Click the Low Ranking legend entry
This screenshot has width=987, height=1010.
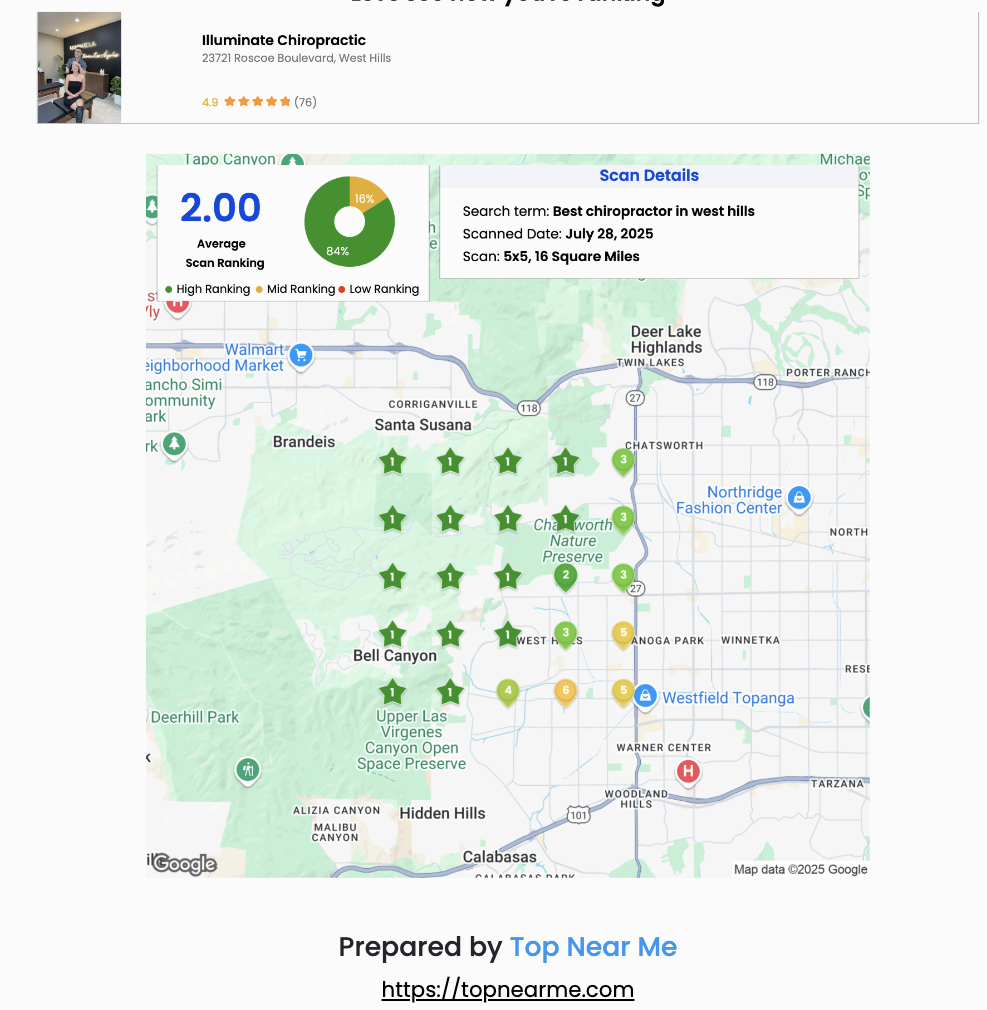tap(379, 289)
